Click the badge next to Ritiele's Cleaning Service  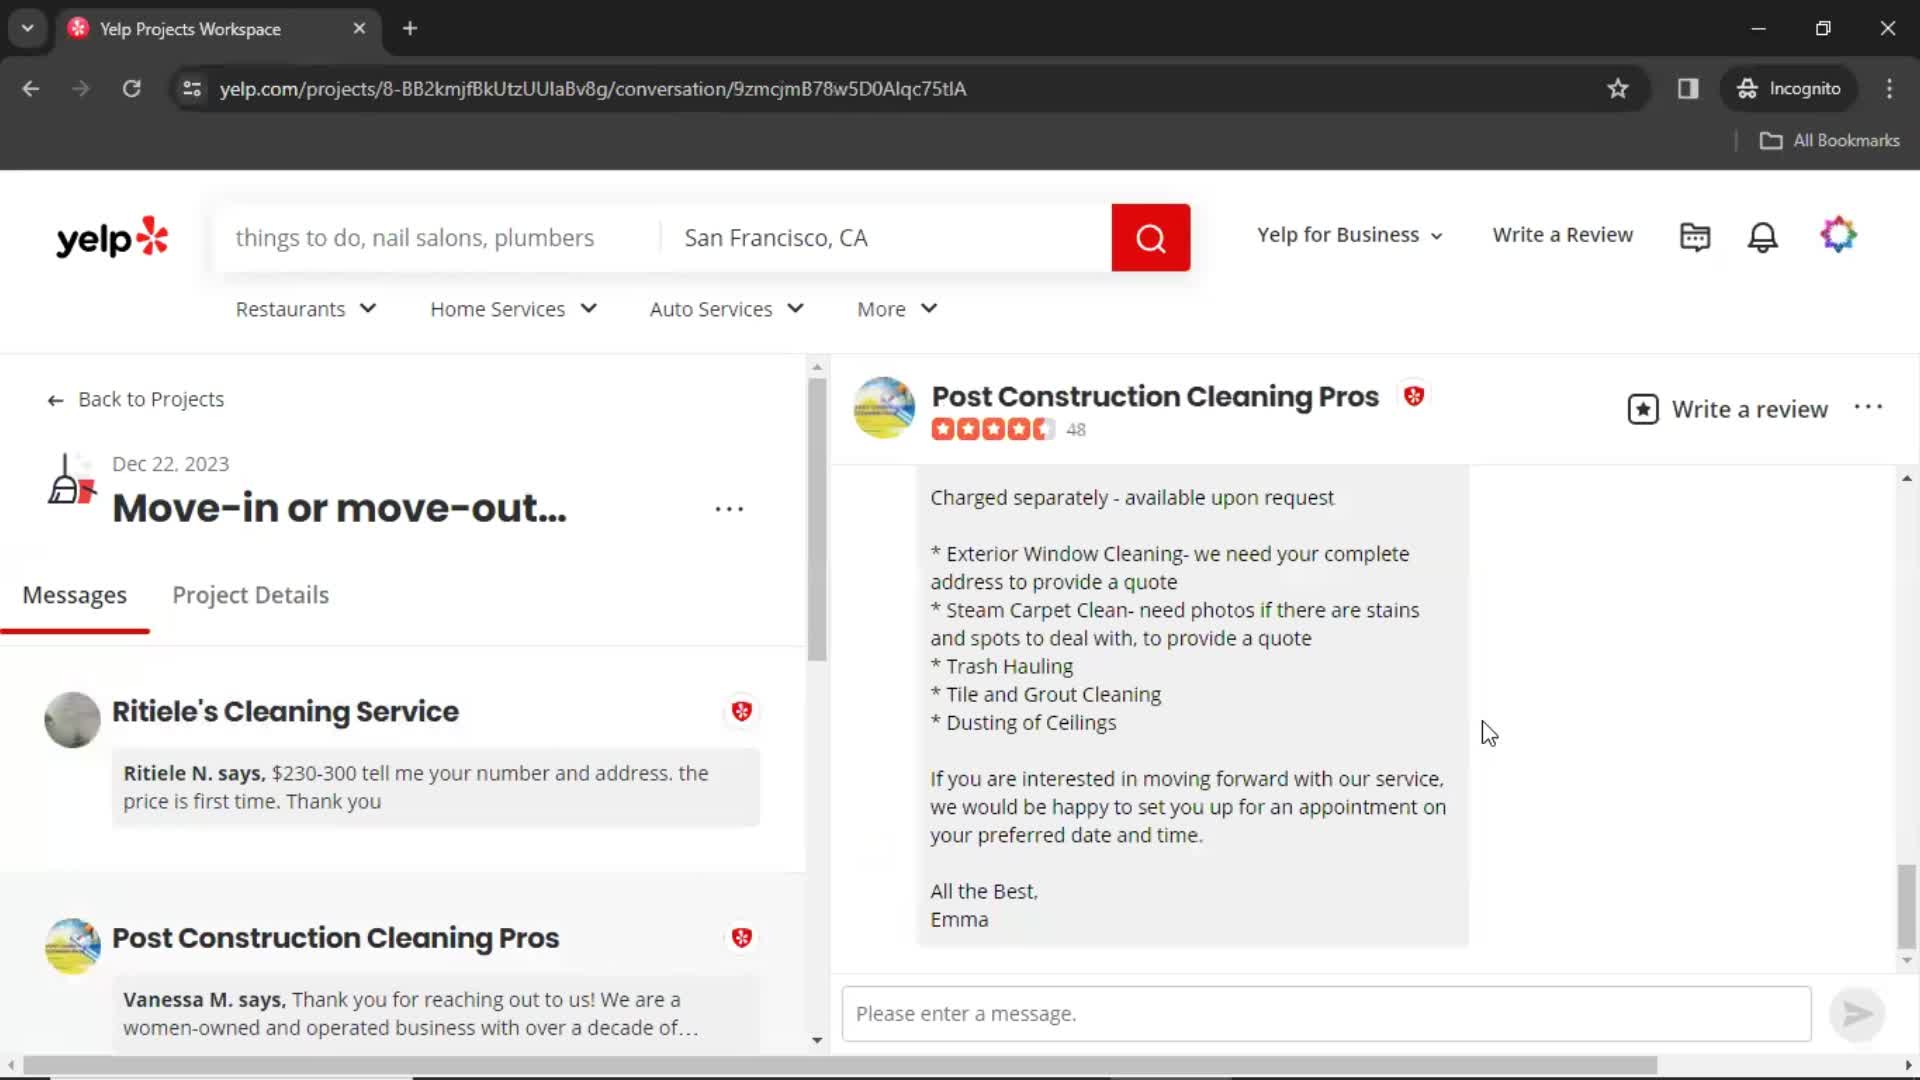[741, 711]
